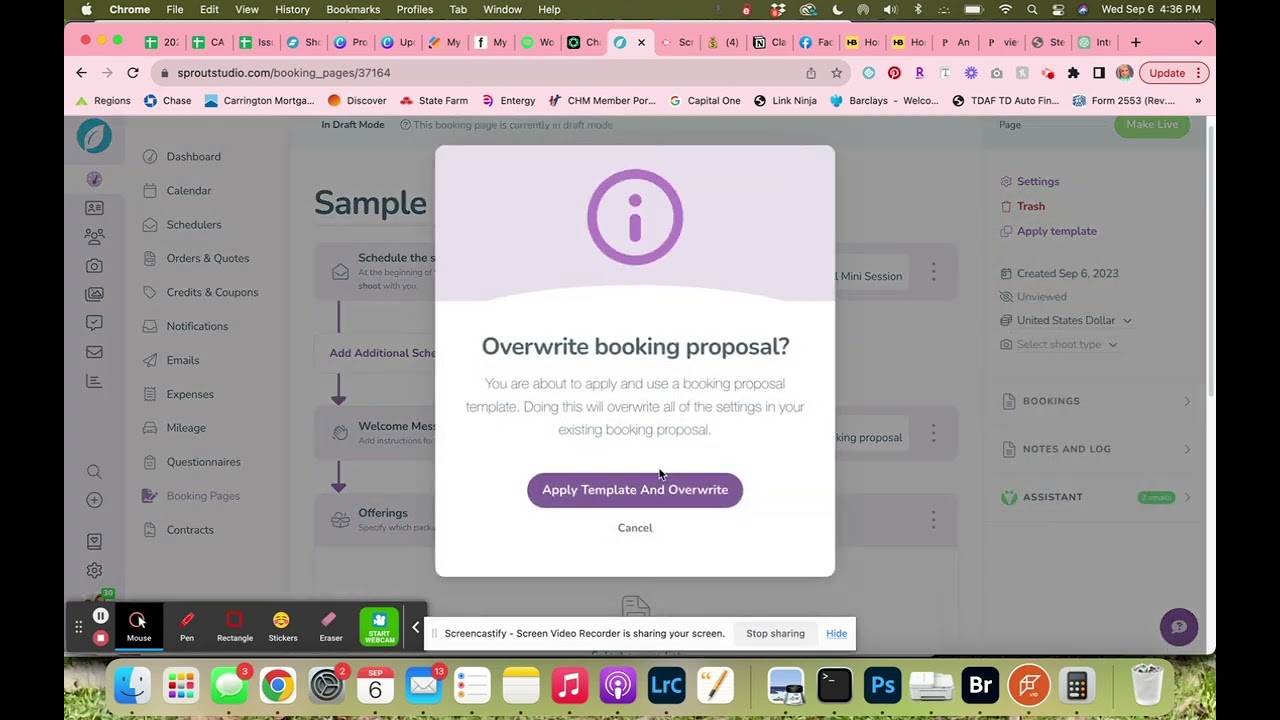The image size is (1280, 720).
Task: Open options menu for booking proposal step
Action: (933, 433)
